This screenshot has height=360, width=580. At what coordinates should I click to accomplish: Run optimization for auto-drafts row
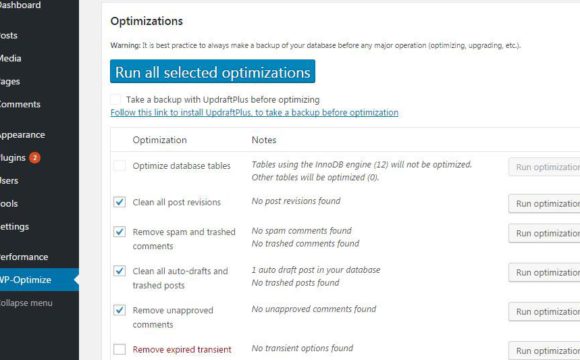544,272
